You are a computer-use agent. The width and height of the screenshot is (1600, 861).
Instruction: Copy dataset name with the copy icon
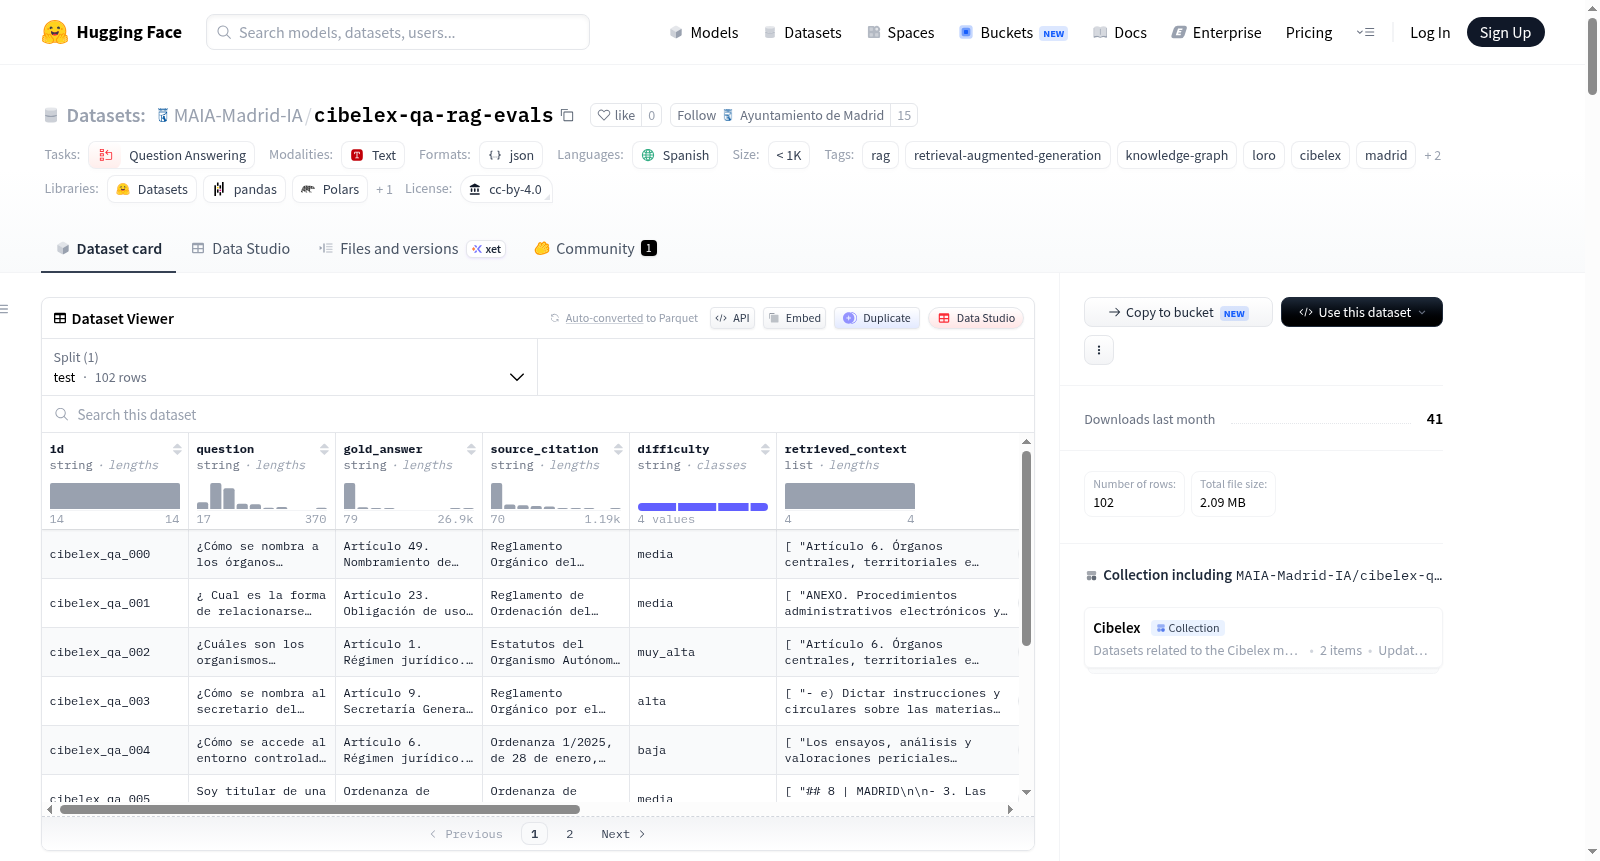coord(567,115)
